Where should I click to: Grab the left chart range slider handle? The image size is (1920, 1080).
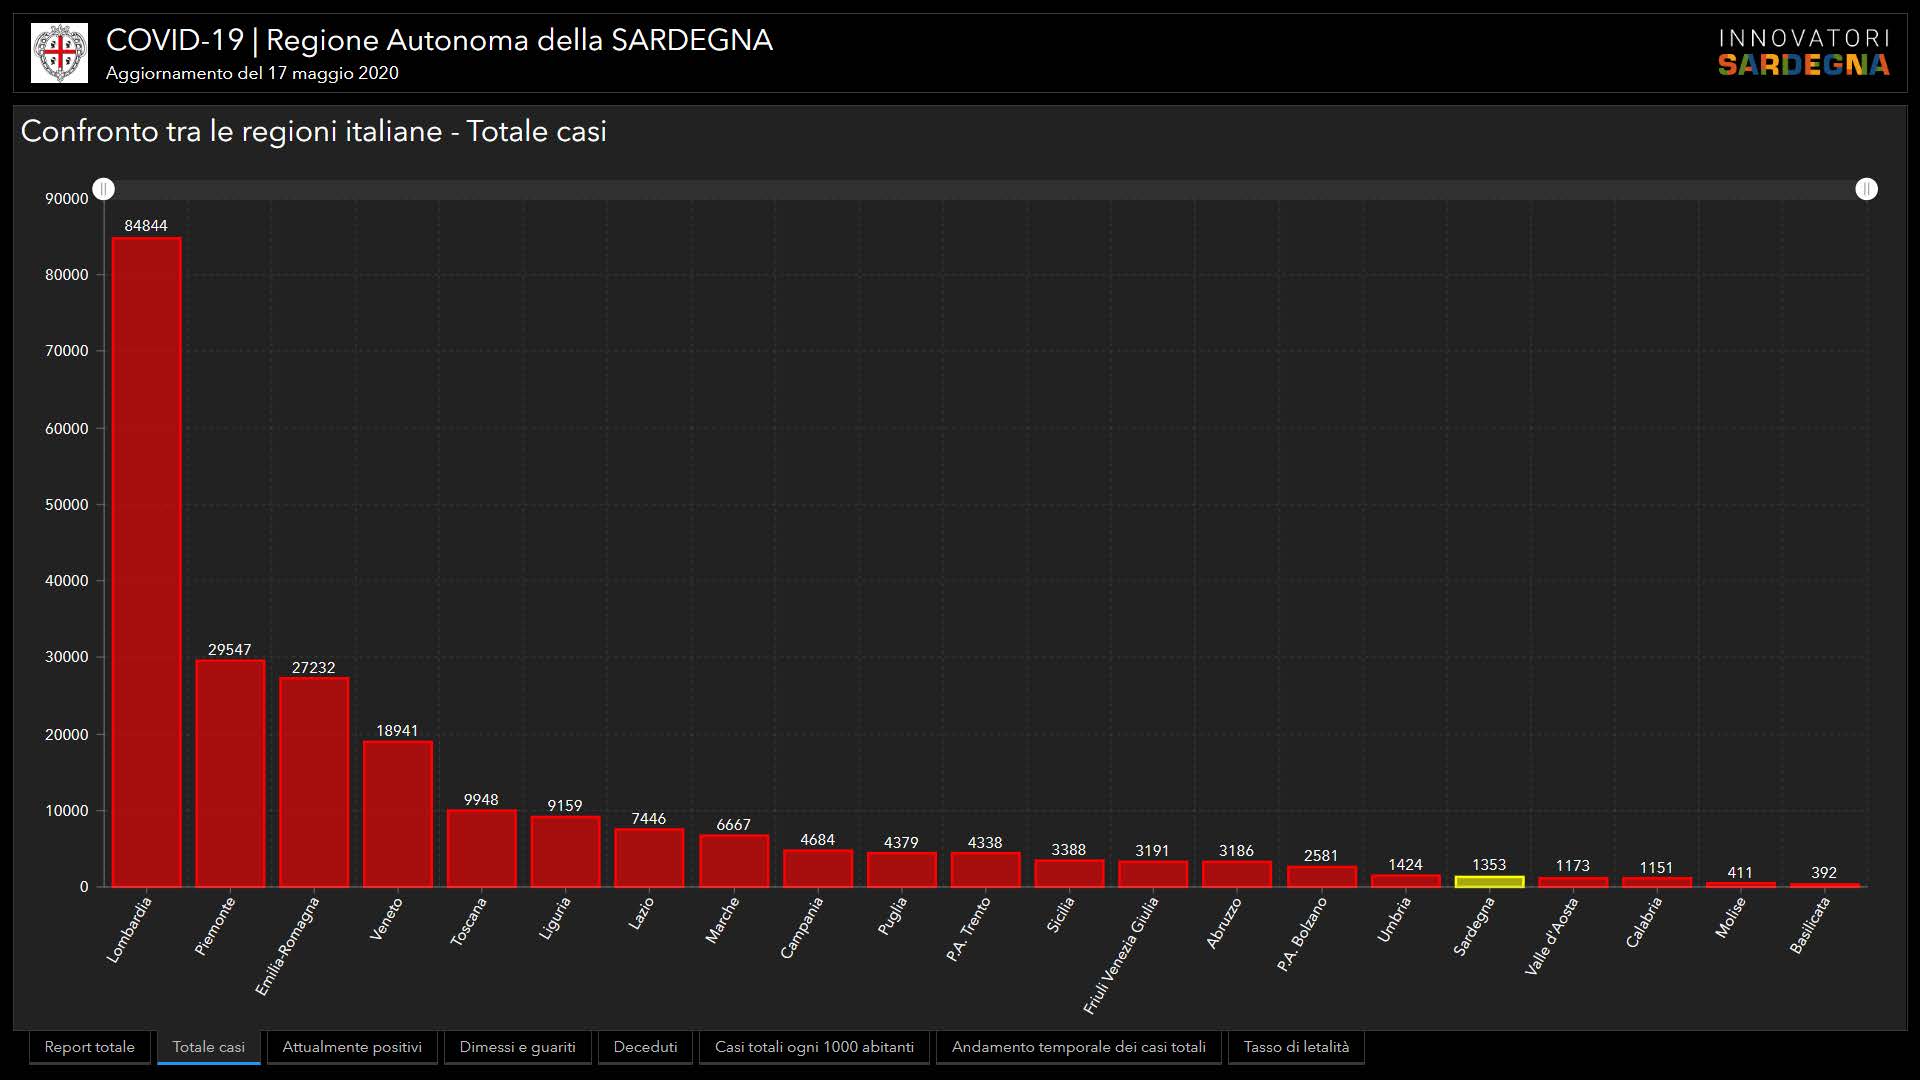click(104, 189)
